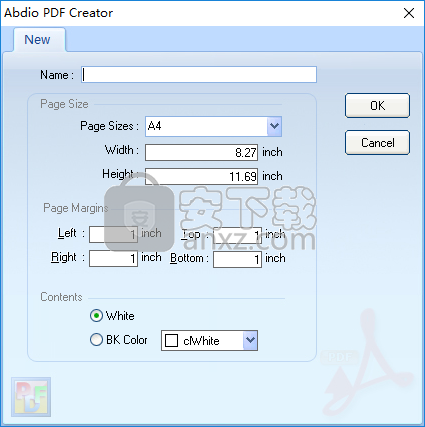Click the Right margin label
The height and width of the screenshot is (427, 425).
68,257
